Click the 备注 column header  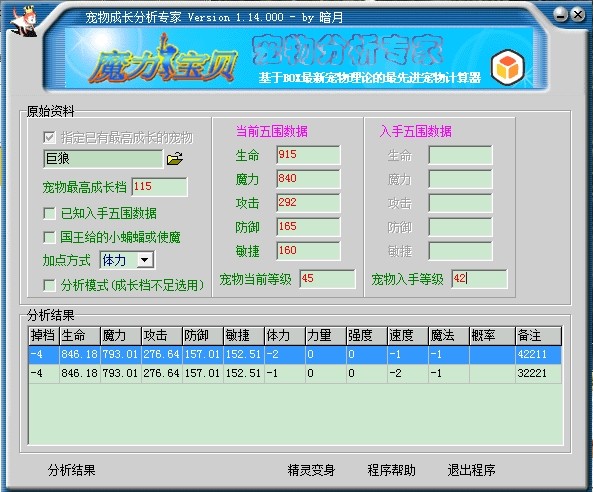pyautogui.click(x=538, y=336)
